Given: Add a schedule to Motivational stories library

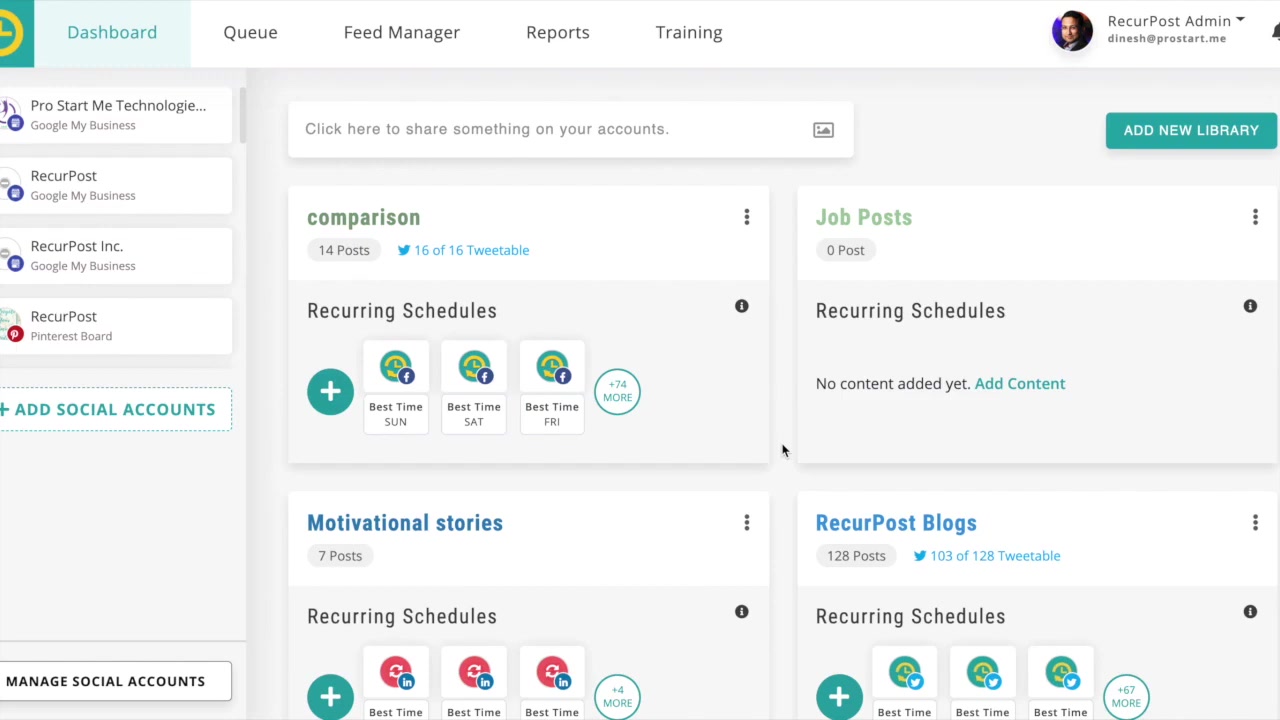Looking at the screenshot, I should coord(330,697).
